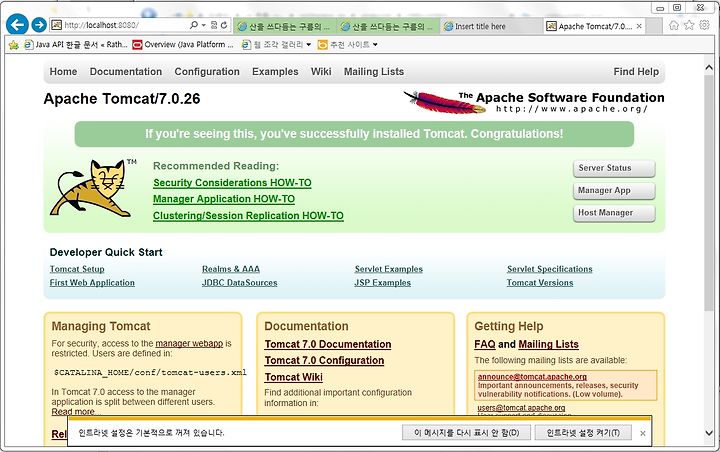The image size is (720, 452).
Task: Open Manager Application HOW-TO link
Action: [x=224, y=199]
